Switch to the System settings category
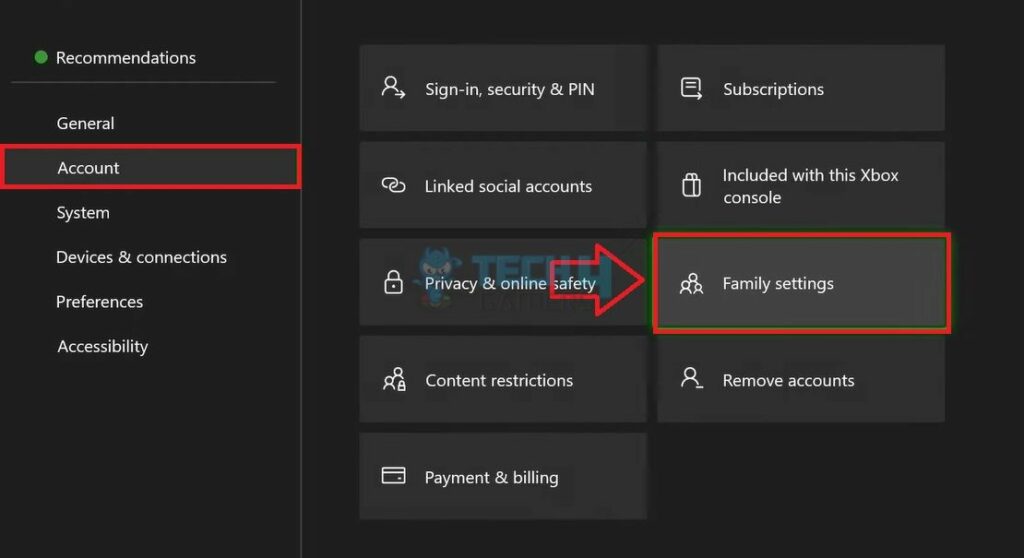1024x558 pixels. pyautogui.click(x=83, y=212)
